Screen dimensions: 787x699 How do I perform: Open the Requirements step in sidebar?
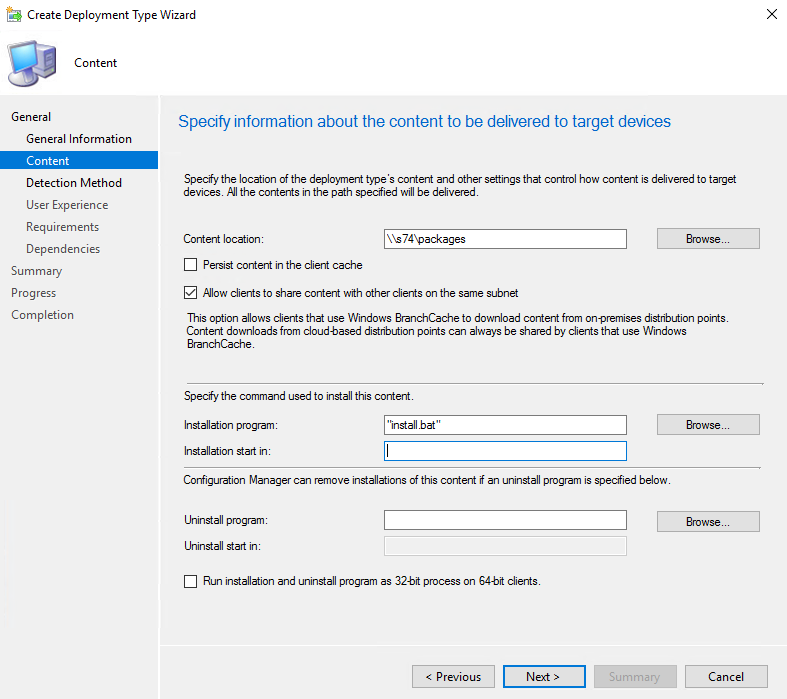coord(62,227)
